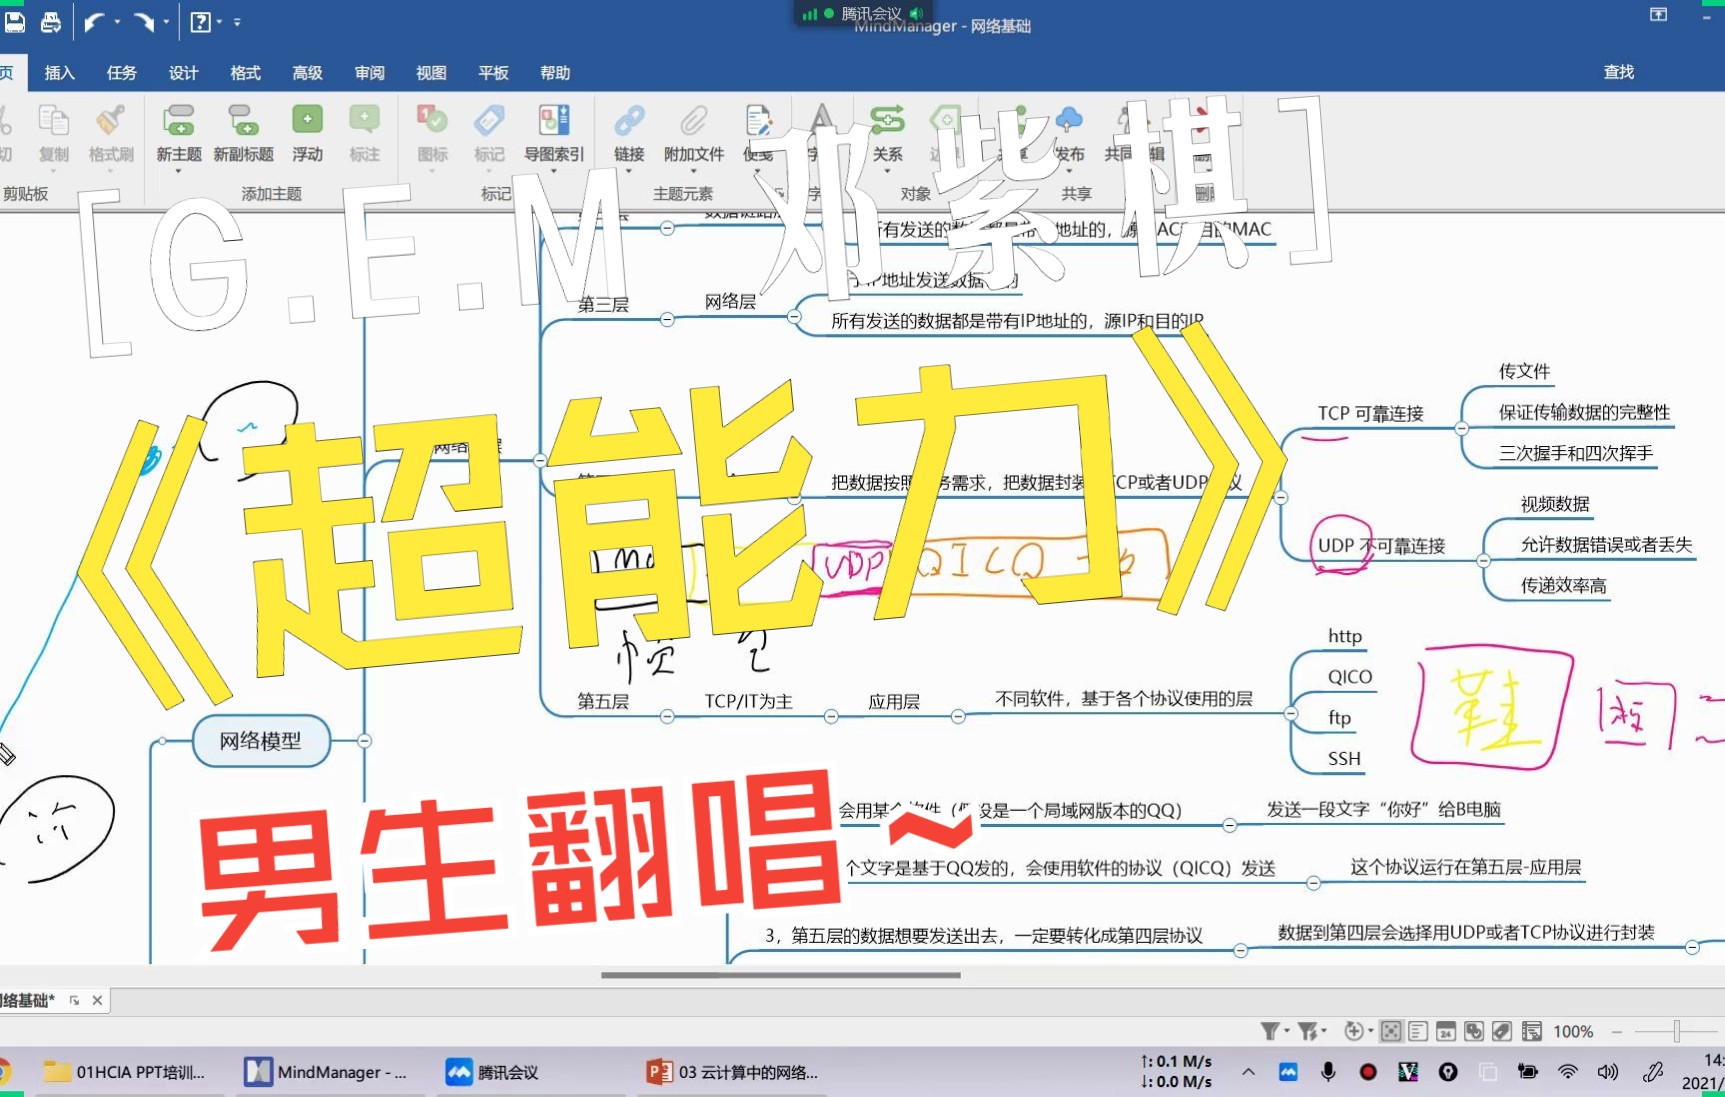Viewport: 1725px width, 1097px height.
Task: Open the 帮助 ribbon tab
Action: coord(555,72)
